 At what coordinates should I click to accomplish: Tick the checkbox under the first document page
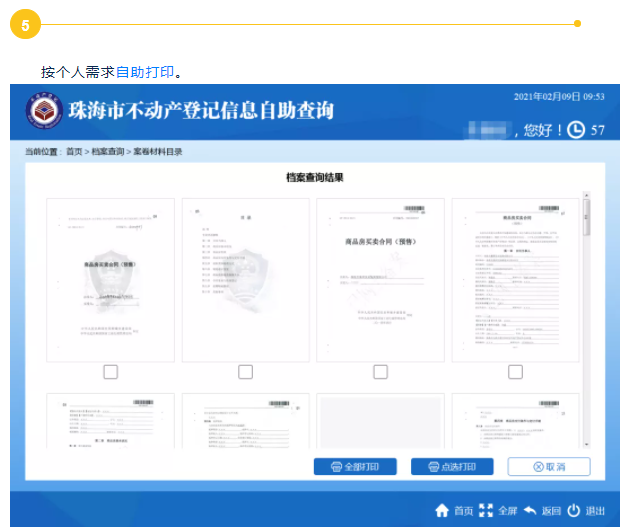pos(110,372)
